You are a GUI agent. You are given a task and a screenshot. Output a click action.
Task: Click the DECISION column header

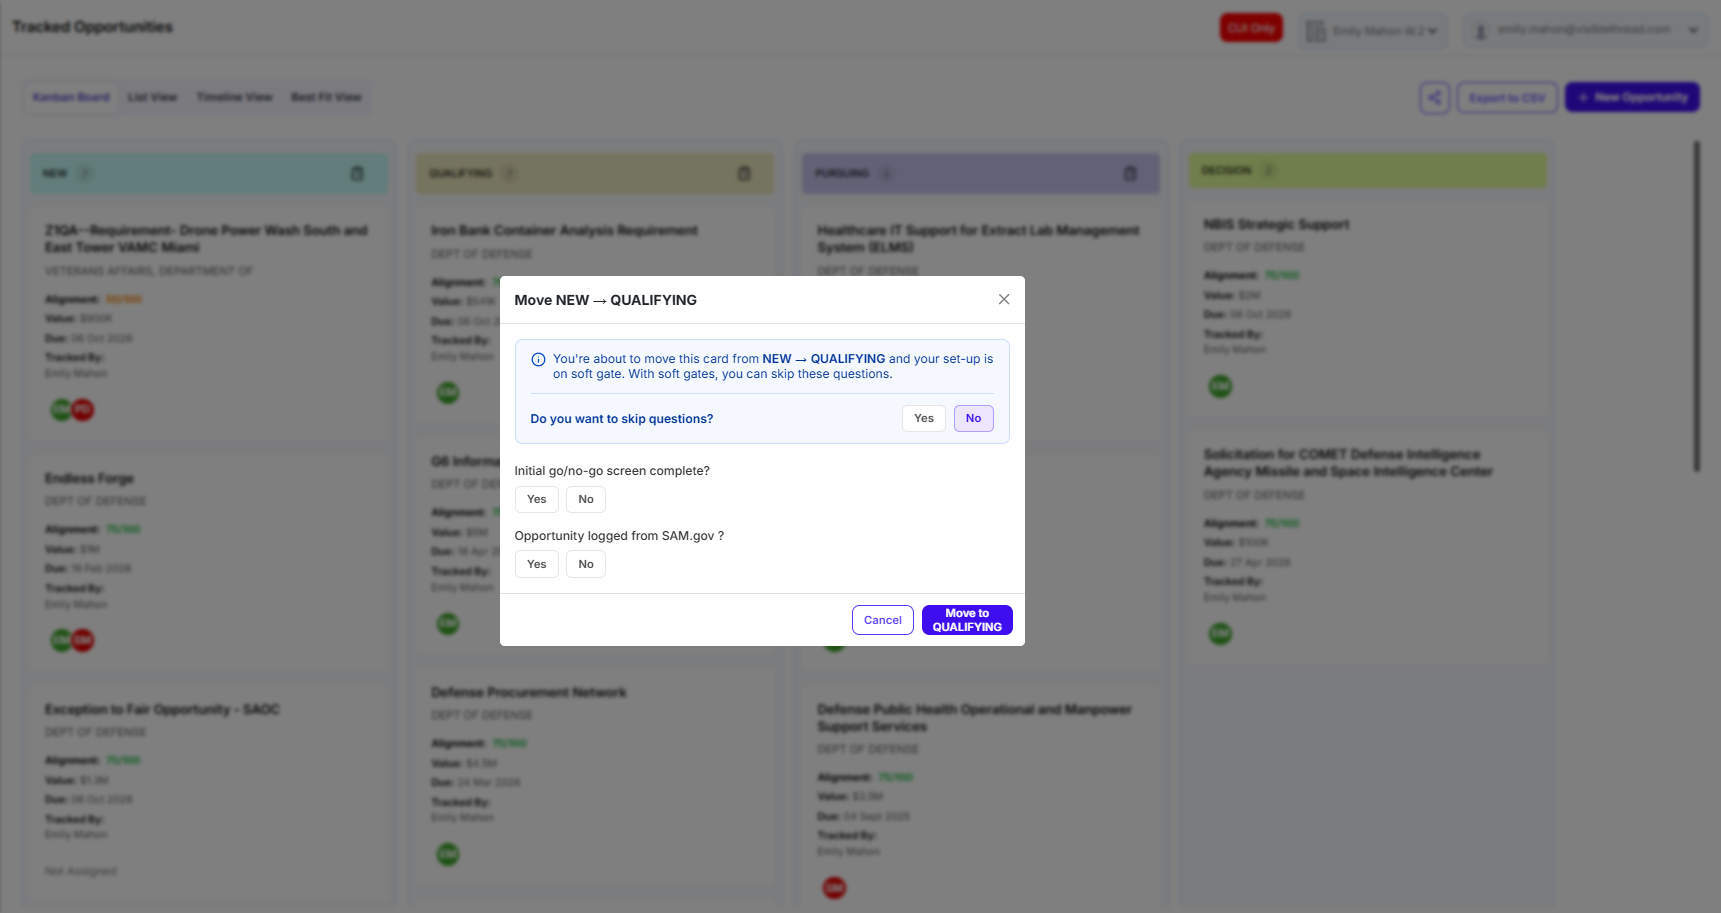point(1367,170)
